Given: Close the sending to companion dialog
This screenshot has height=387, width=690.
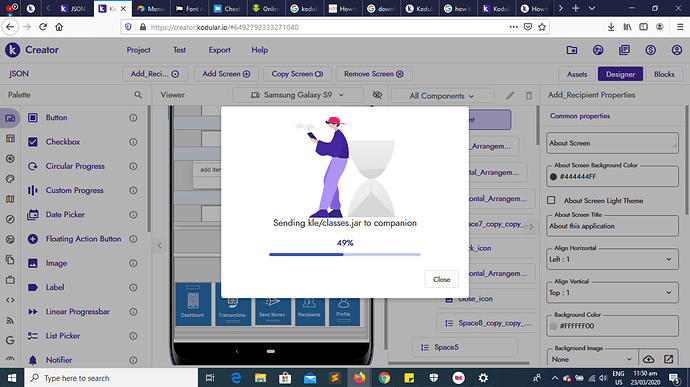Looking at the screenshot, I should (441, 280).
